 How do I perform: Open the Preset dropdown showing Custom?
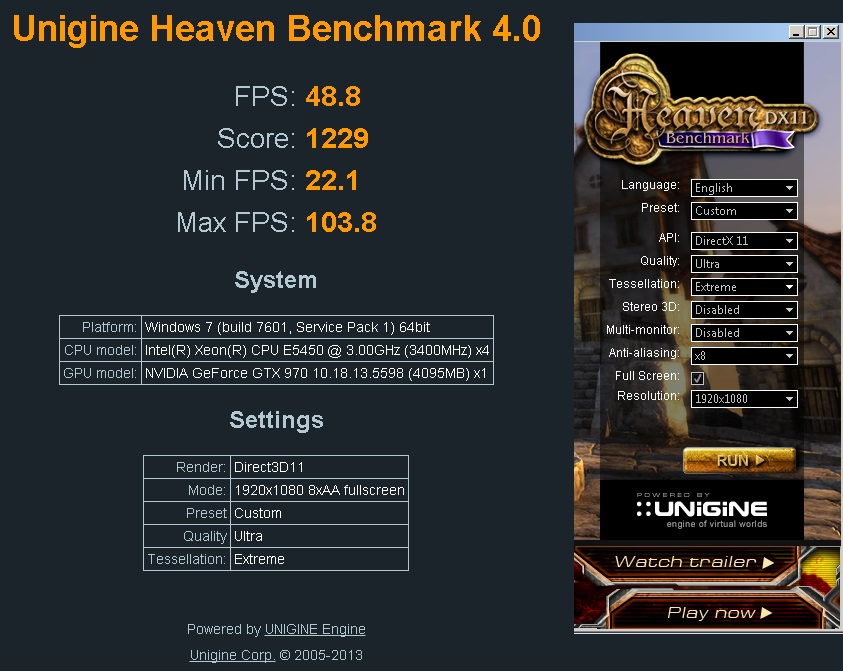click(744, 211)
